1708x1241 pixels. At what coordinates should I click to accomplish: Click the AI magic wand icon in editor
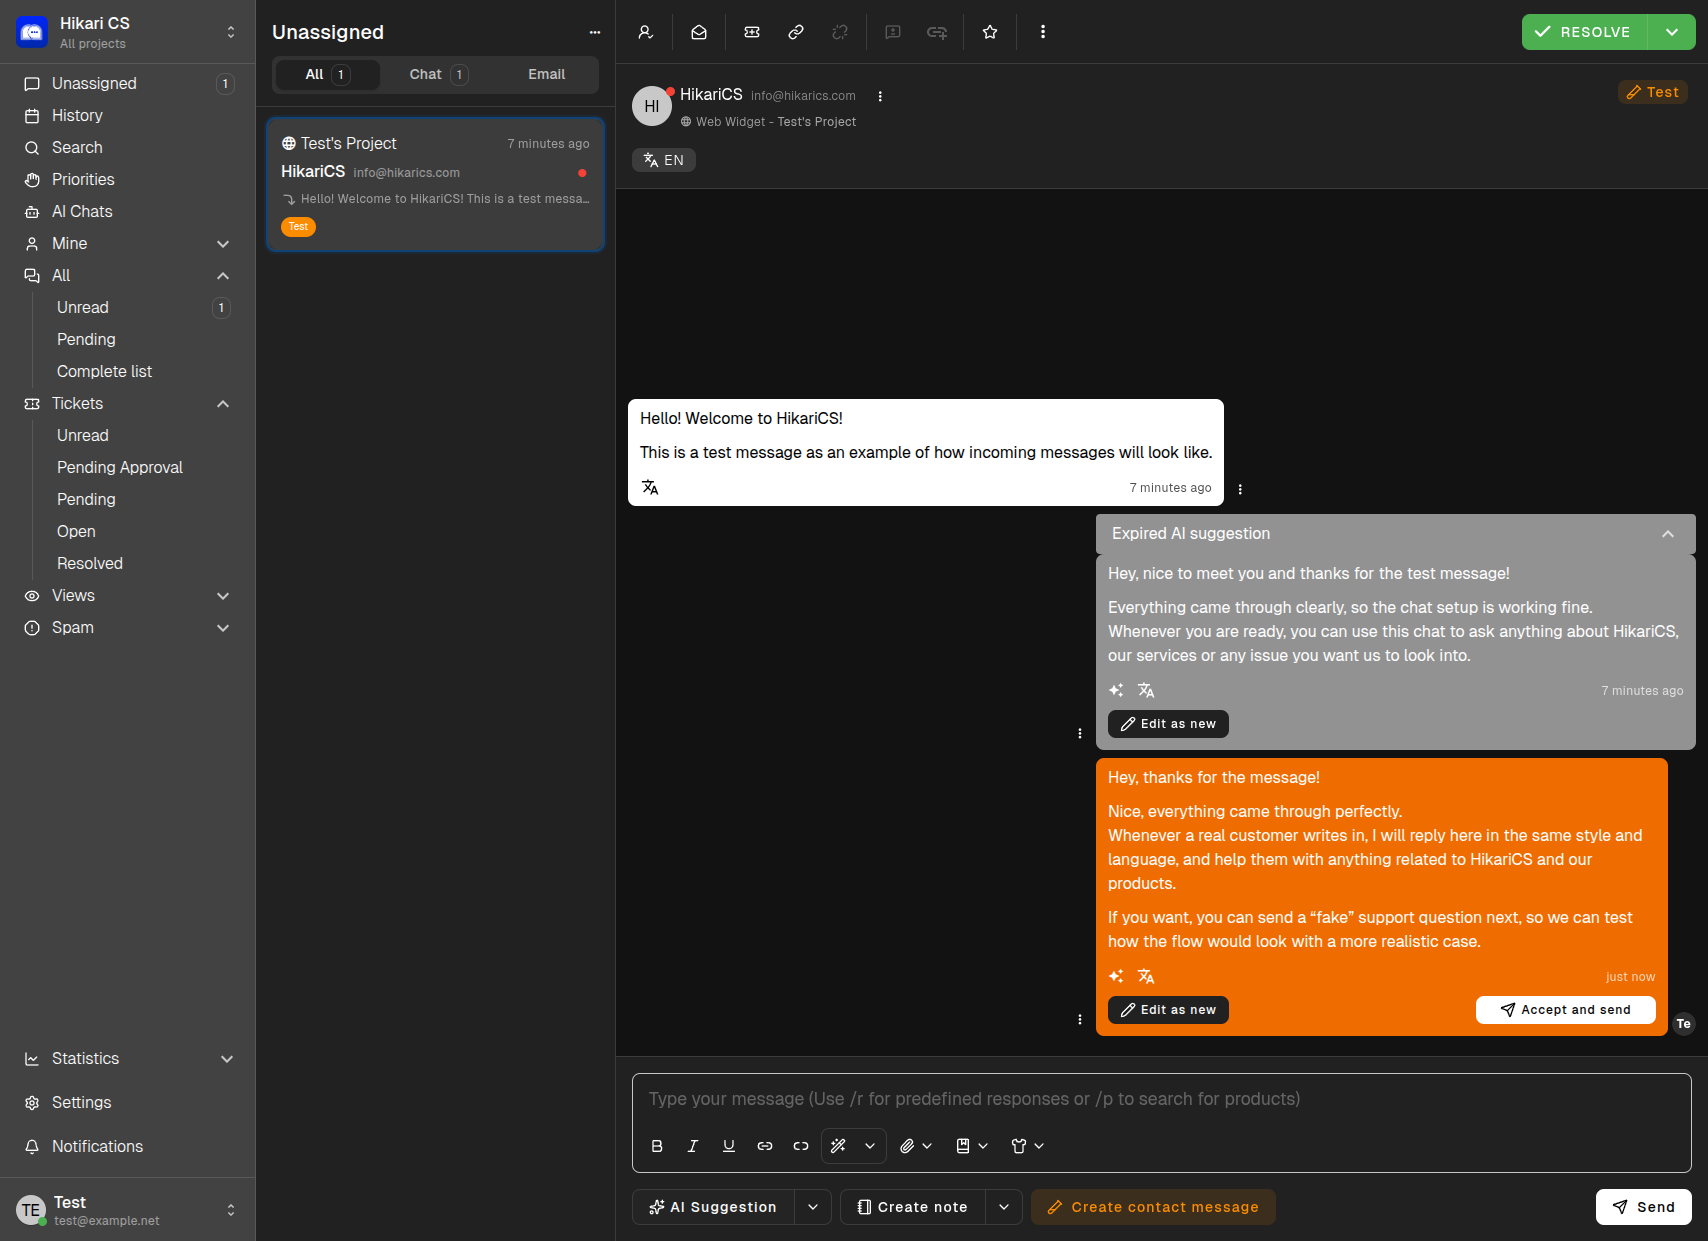pos(839,1146)
